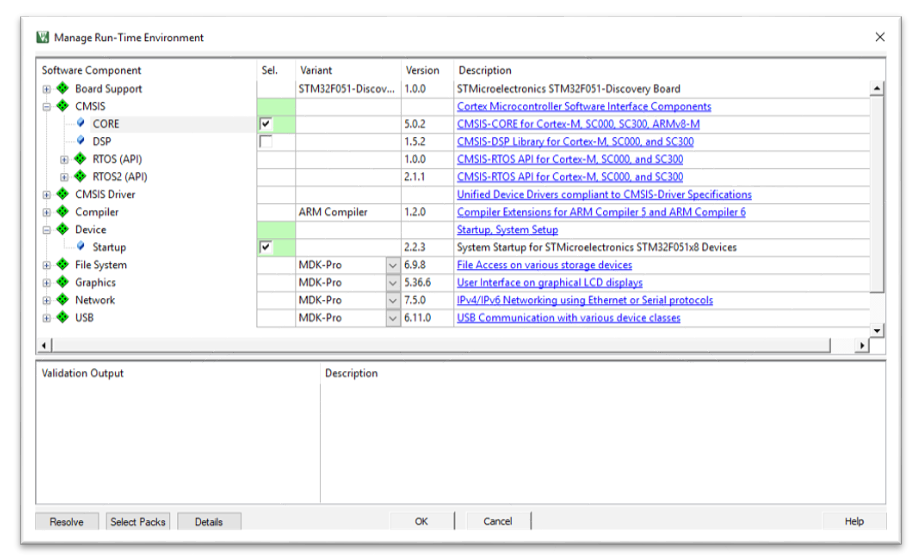The width and height of the screenshot is (914, 560).
Task: Open Graphics MDK-Pro variant dropdown
Action: point(393,283)
